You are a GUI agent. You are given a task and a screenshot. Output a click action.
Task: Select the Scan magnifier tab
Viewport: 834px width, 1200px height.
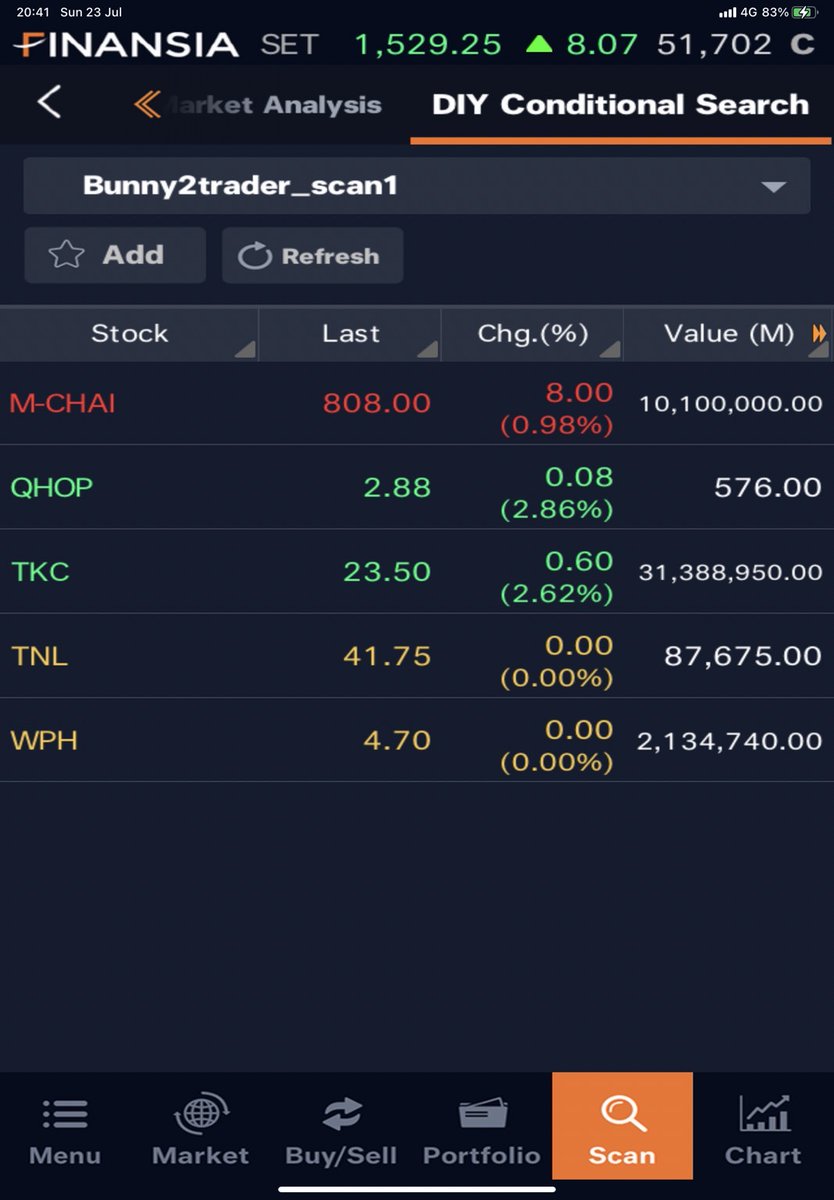tap(622, 1126)
